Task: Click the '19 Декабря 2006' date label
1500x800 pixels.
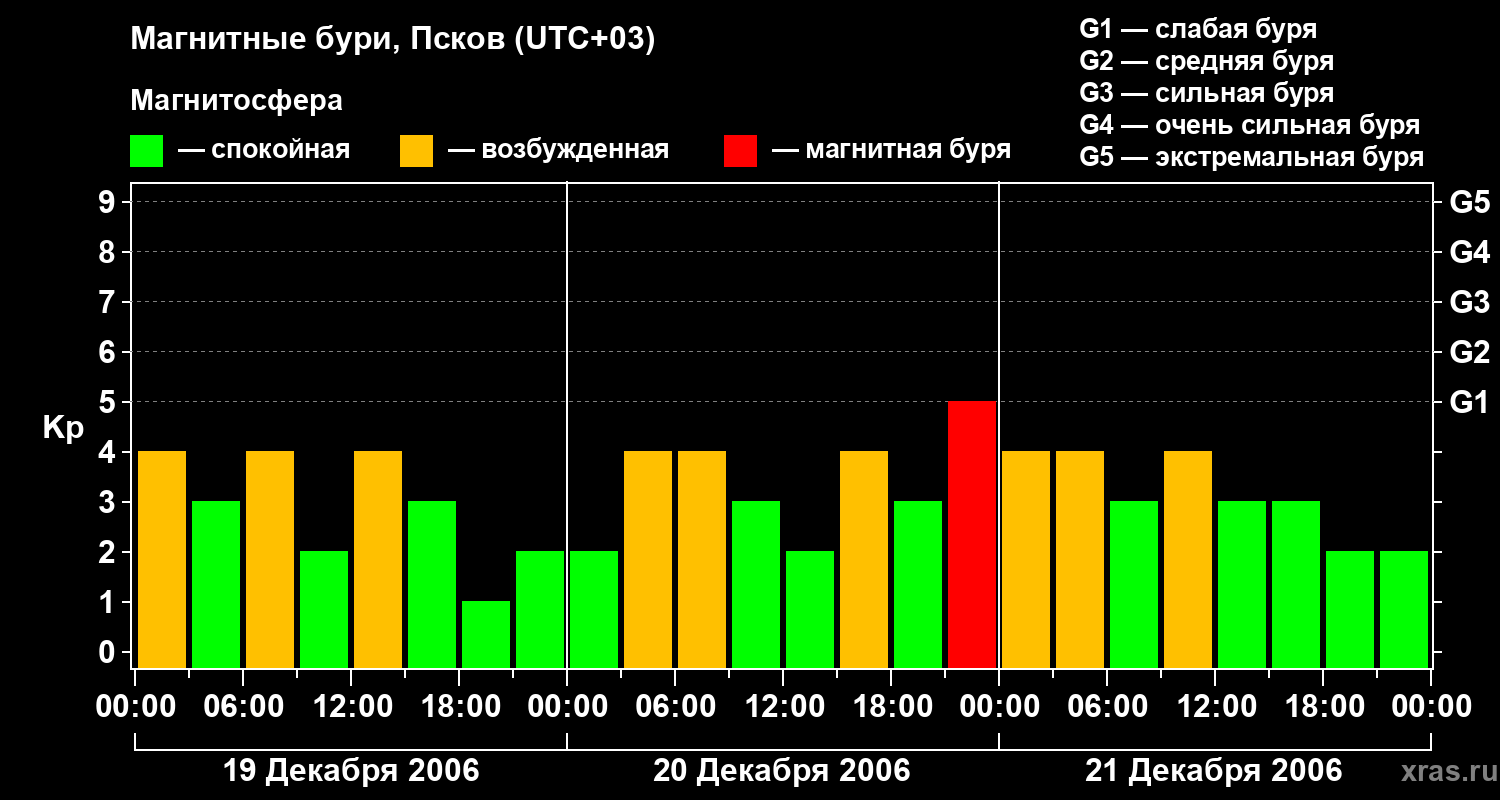Action: coord(351,771)
